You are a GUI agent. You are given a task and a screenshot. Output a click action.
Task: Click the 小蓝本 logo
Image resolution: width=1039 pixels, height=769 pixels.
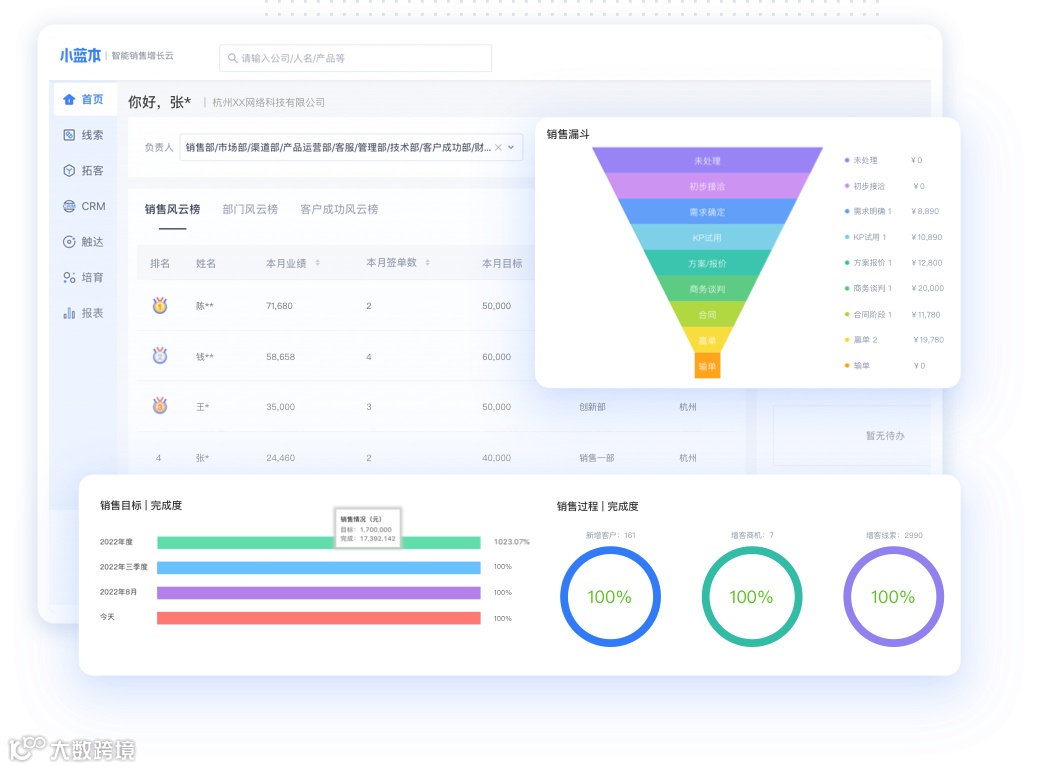[x=80, y=56]
